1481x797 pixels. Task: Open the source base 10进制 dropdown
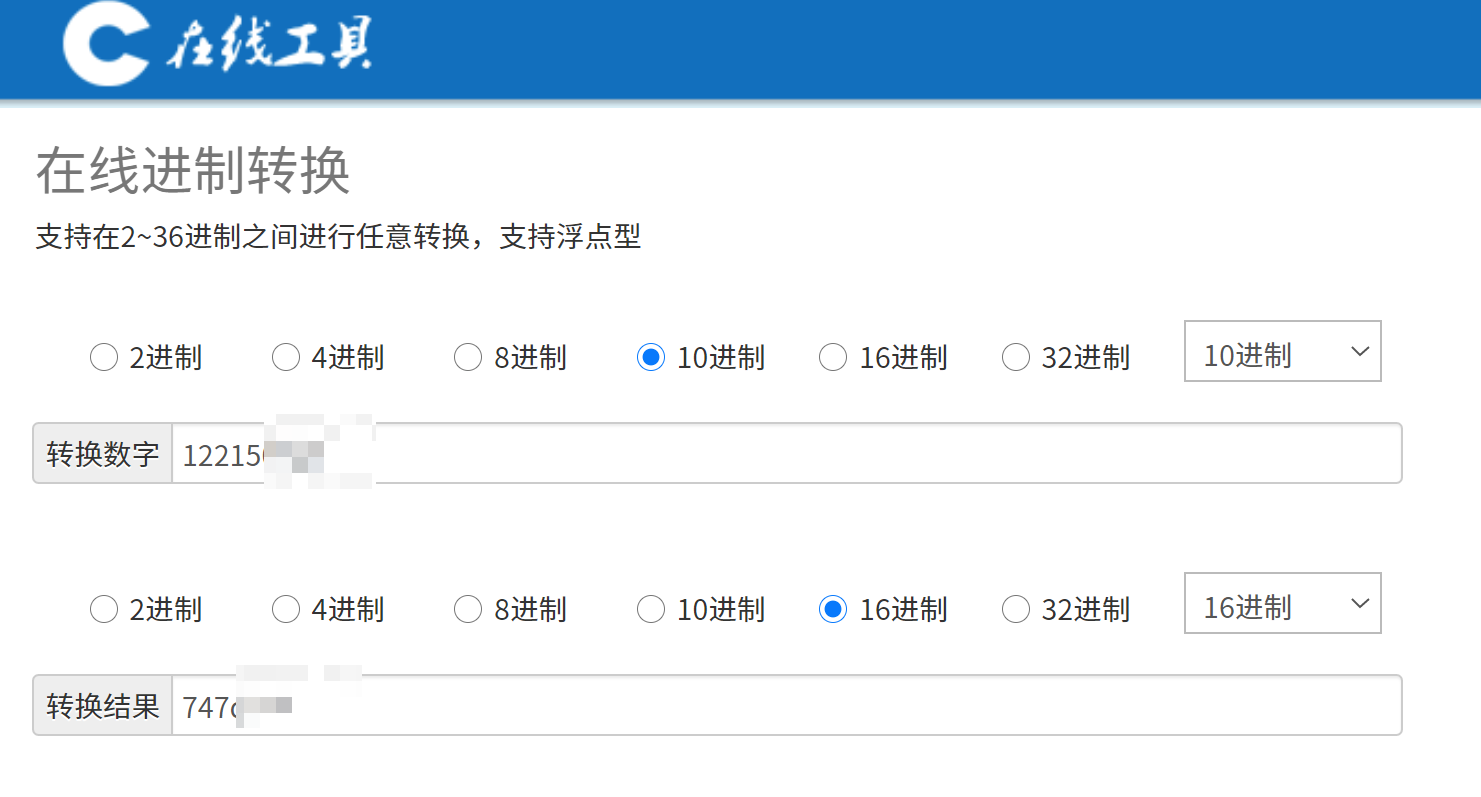(x=1283, y=351)
